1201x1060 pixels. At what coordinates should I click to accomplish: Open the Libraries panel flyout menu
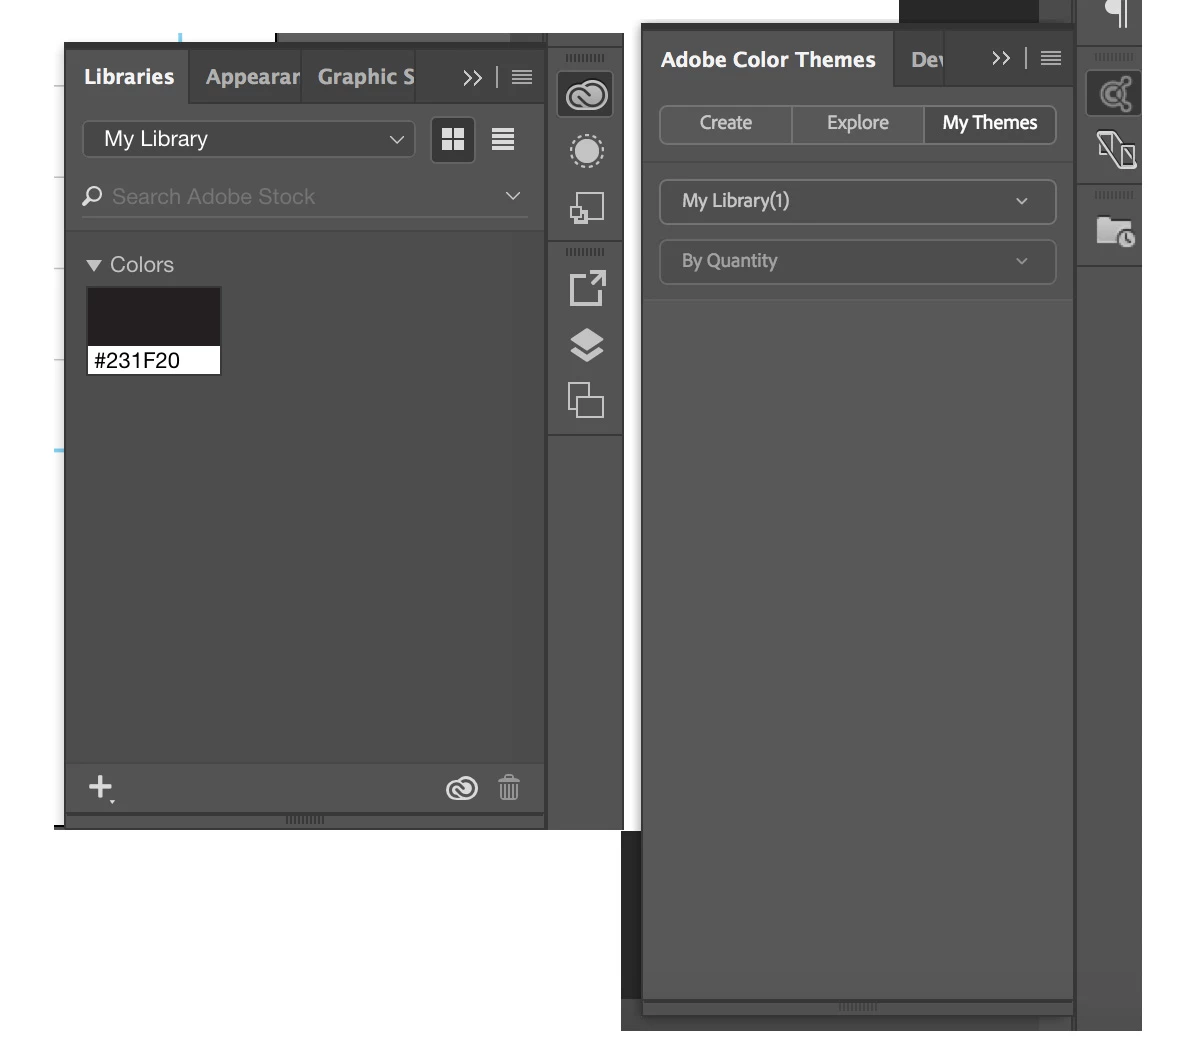point(522,77)
